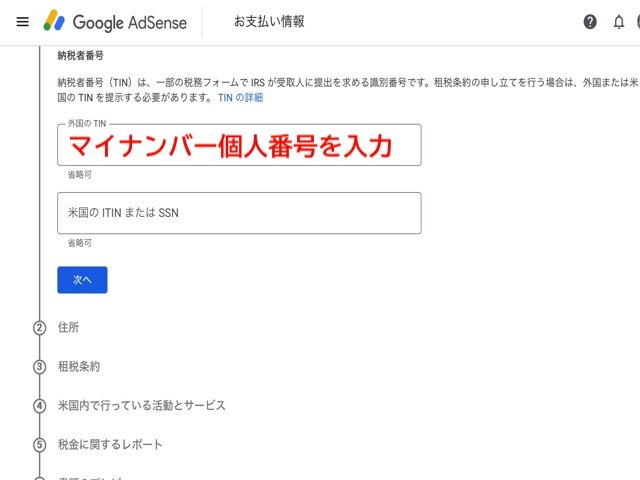Open the account avatar at far right
This screenshot has height=480, width=640.
[x=636, y=21]
